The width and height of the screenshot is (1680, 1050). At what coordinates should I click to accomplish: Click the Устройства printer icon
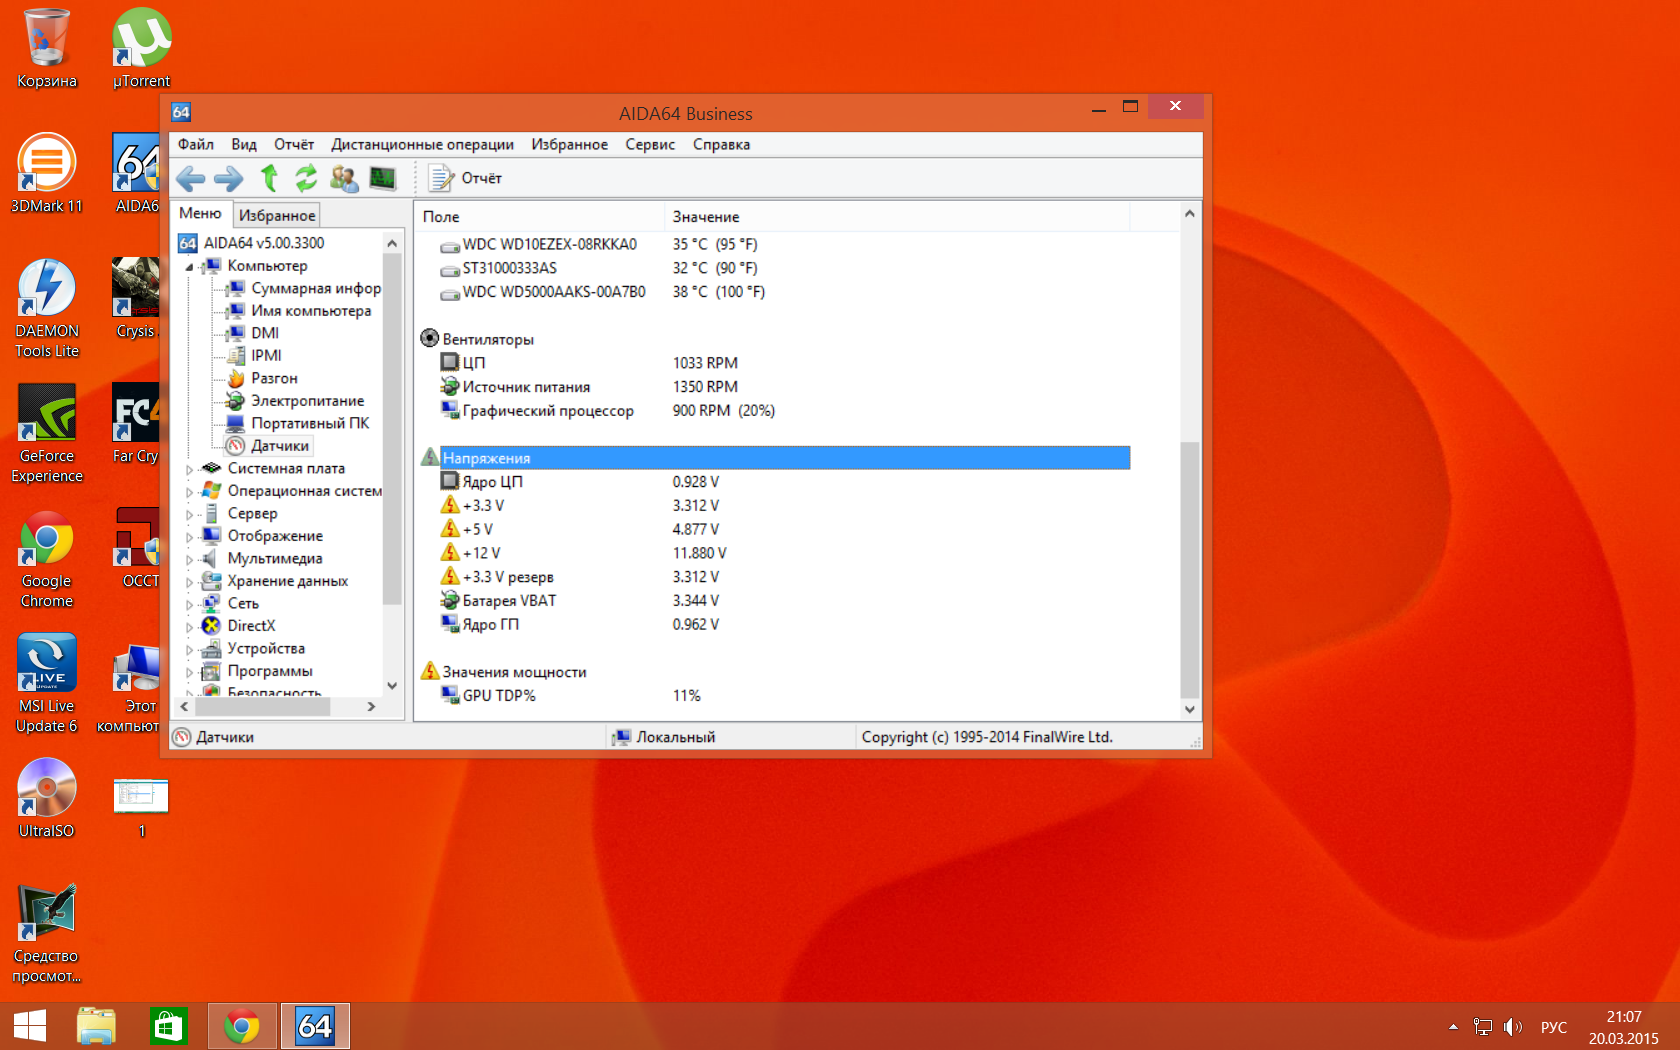[211, 649]
